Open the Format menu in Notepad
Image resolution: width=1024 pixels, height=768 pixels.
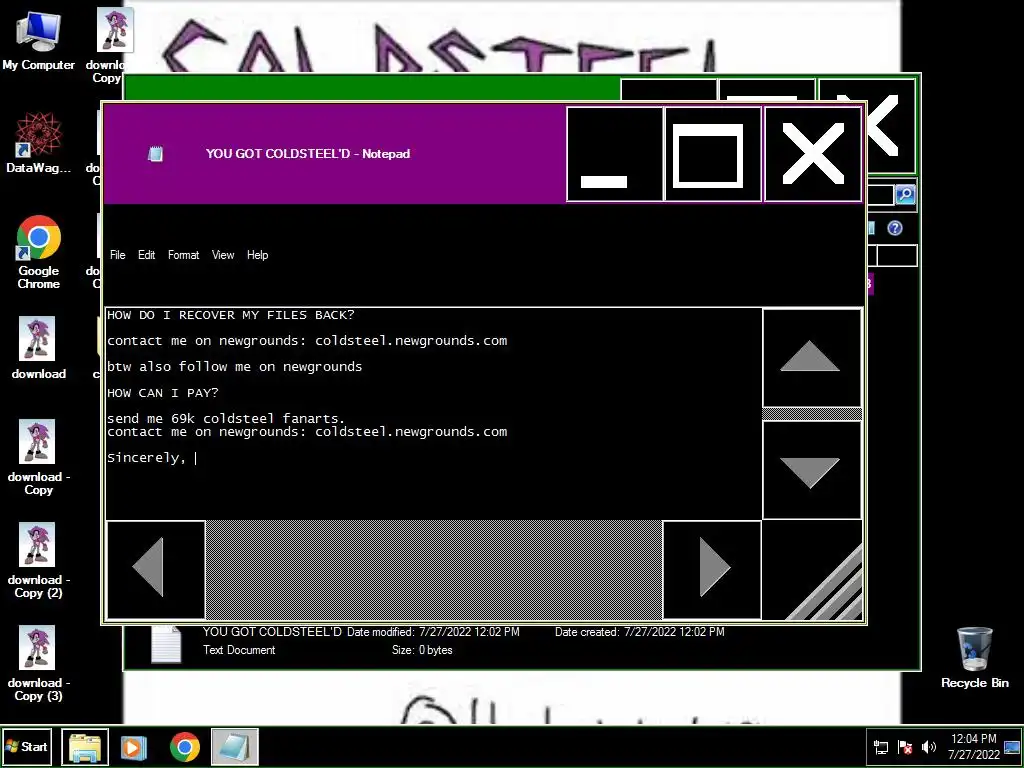184,255
